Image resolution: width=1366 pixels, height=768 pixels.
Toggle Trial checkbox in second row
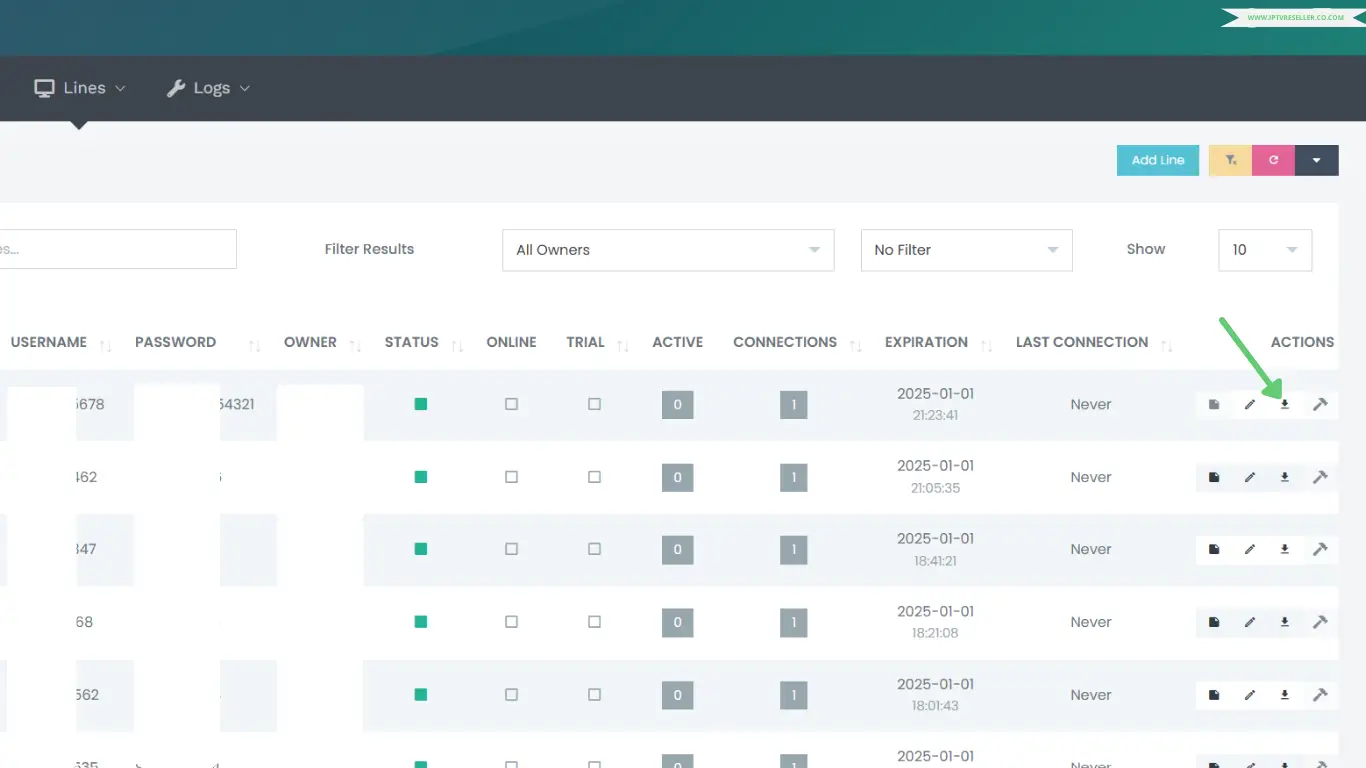tap(594, 477)
